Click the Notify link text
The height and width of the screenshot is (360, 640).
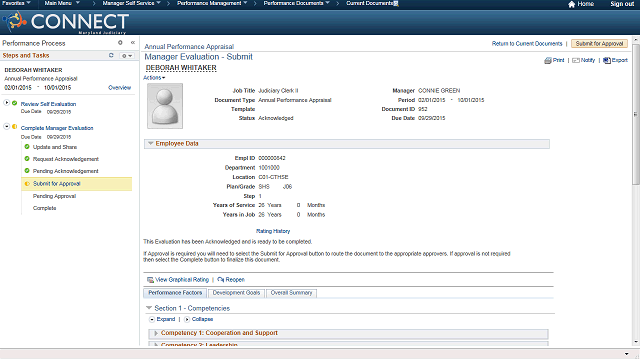coord(588,60)
